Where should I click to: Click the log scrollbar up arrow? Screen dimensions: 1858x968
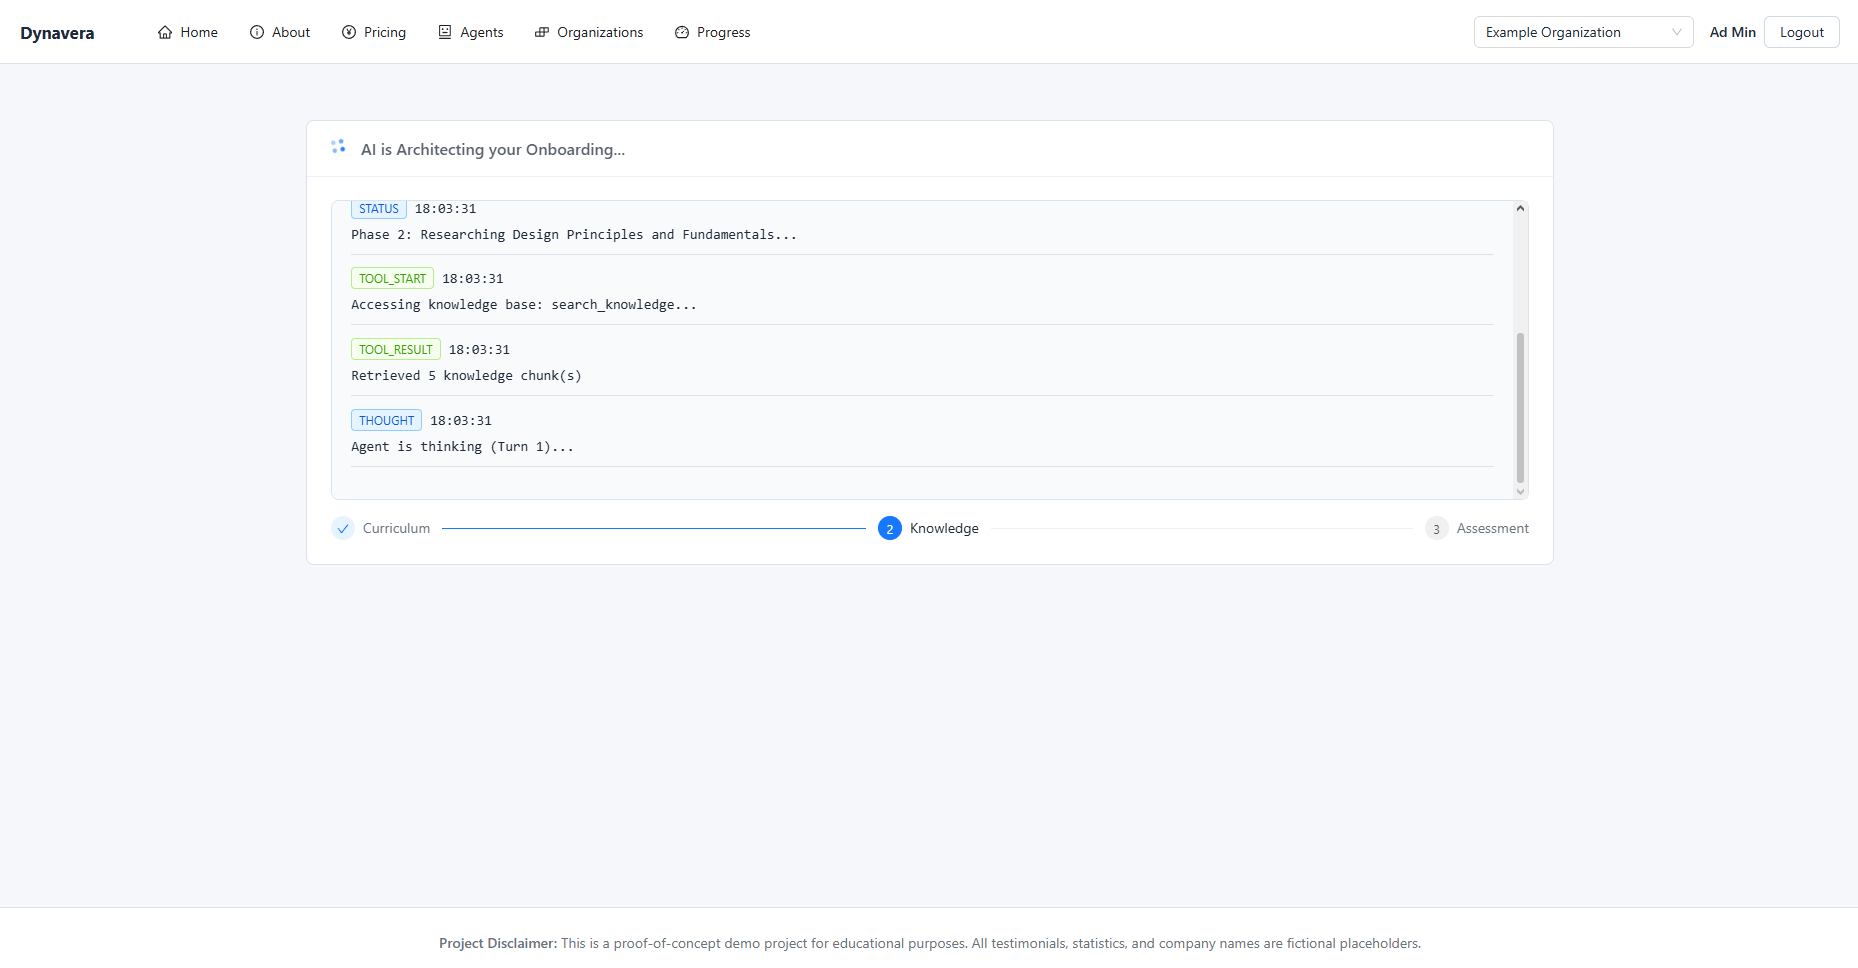point(1520,208)
